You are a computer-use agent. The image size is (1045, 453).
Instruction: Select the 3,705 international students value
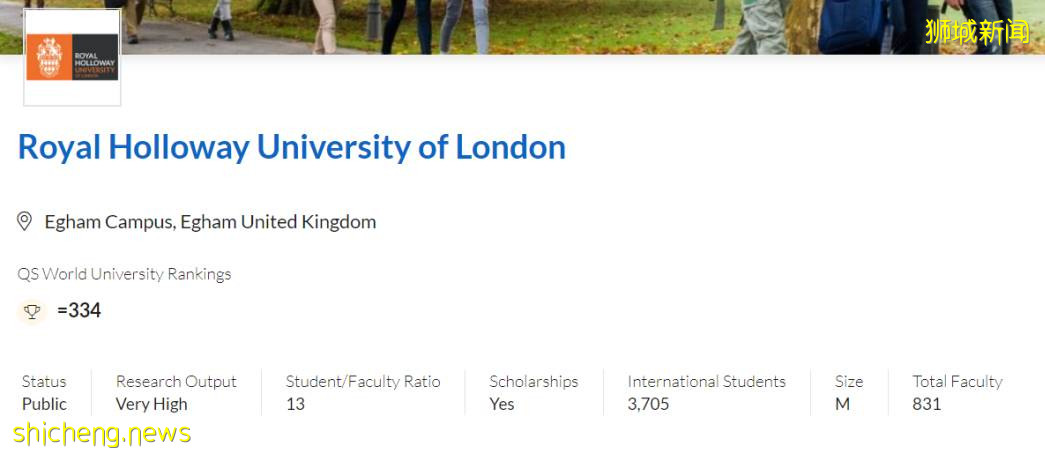[x=648, y=404]
